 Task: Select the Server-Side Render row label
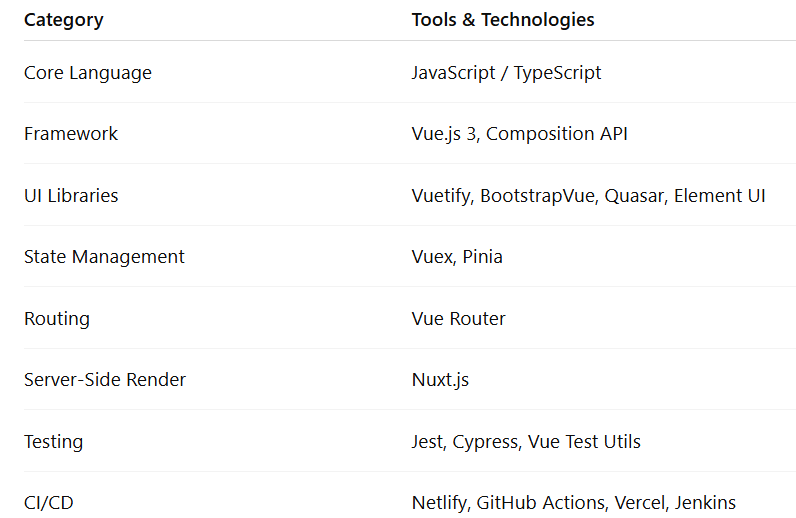(105, 380)
